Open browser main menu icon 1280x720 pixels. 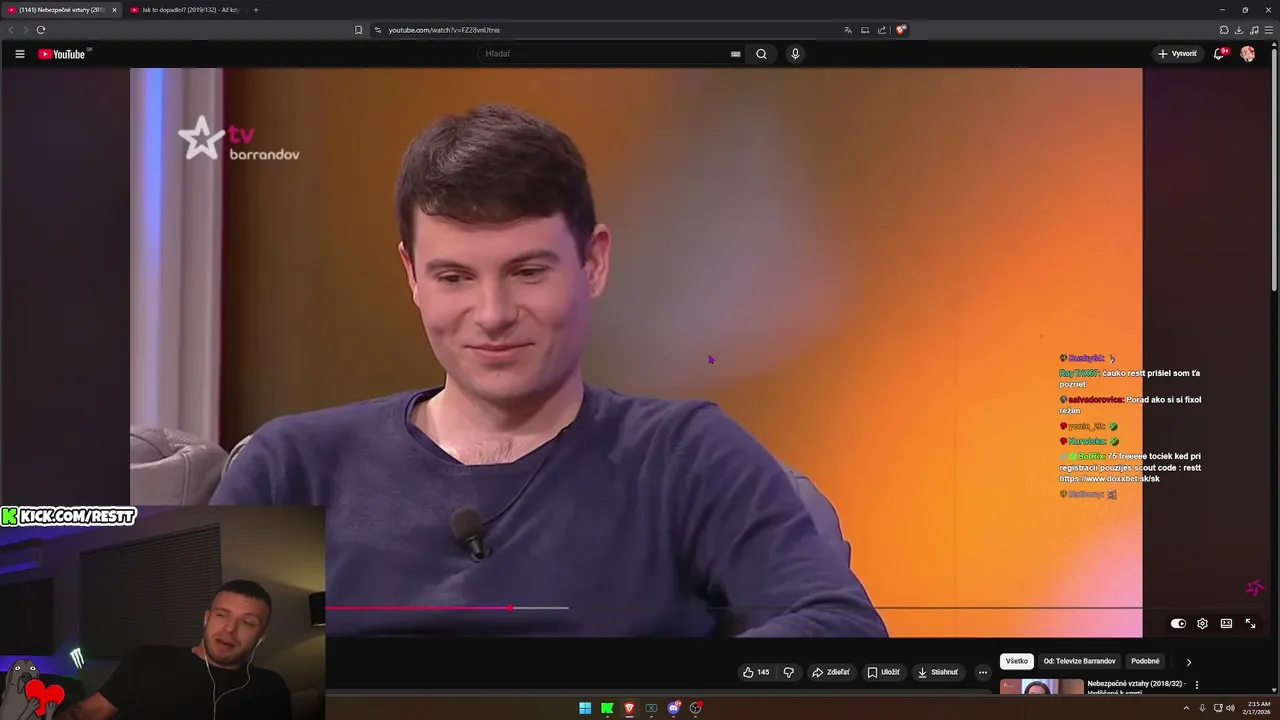[x=1269, y=30]
